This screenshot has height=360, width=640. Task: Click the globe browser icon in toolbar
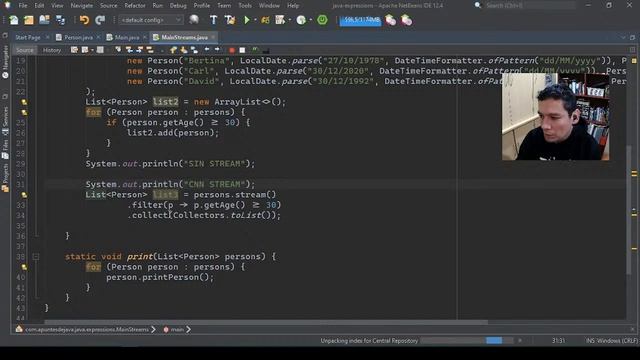point(194,20)
